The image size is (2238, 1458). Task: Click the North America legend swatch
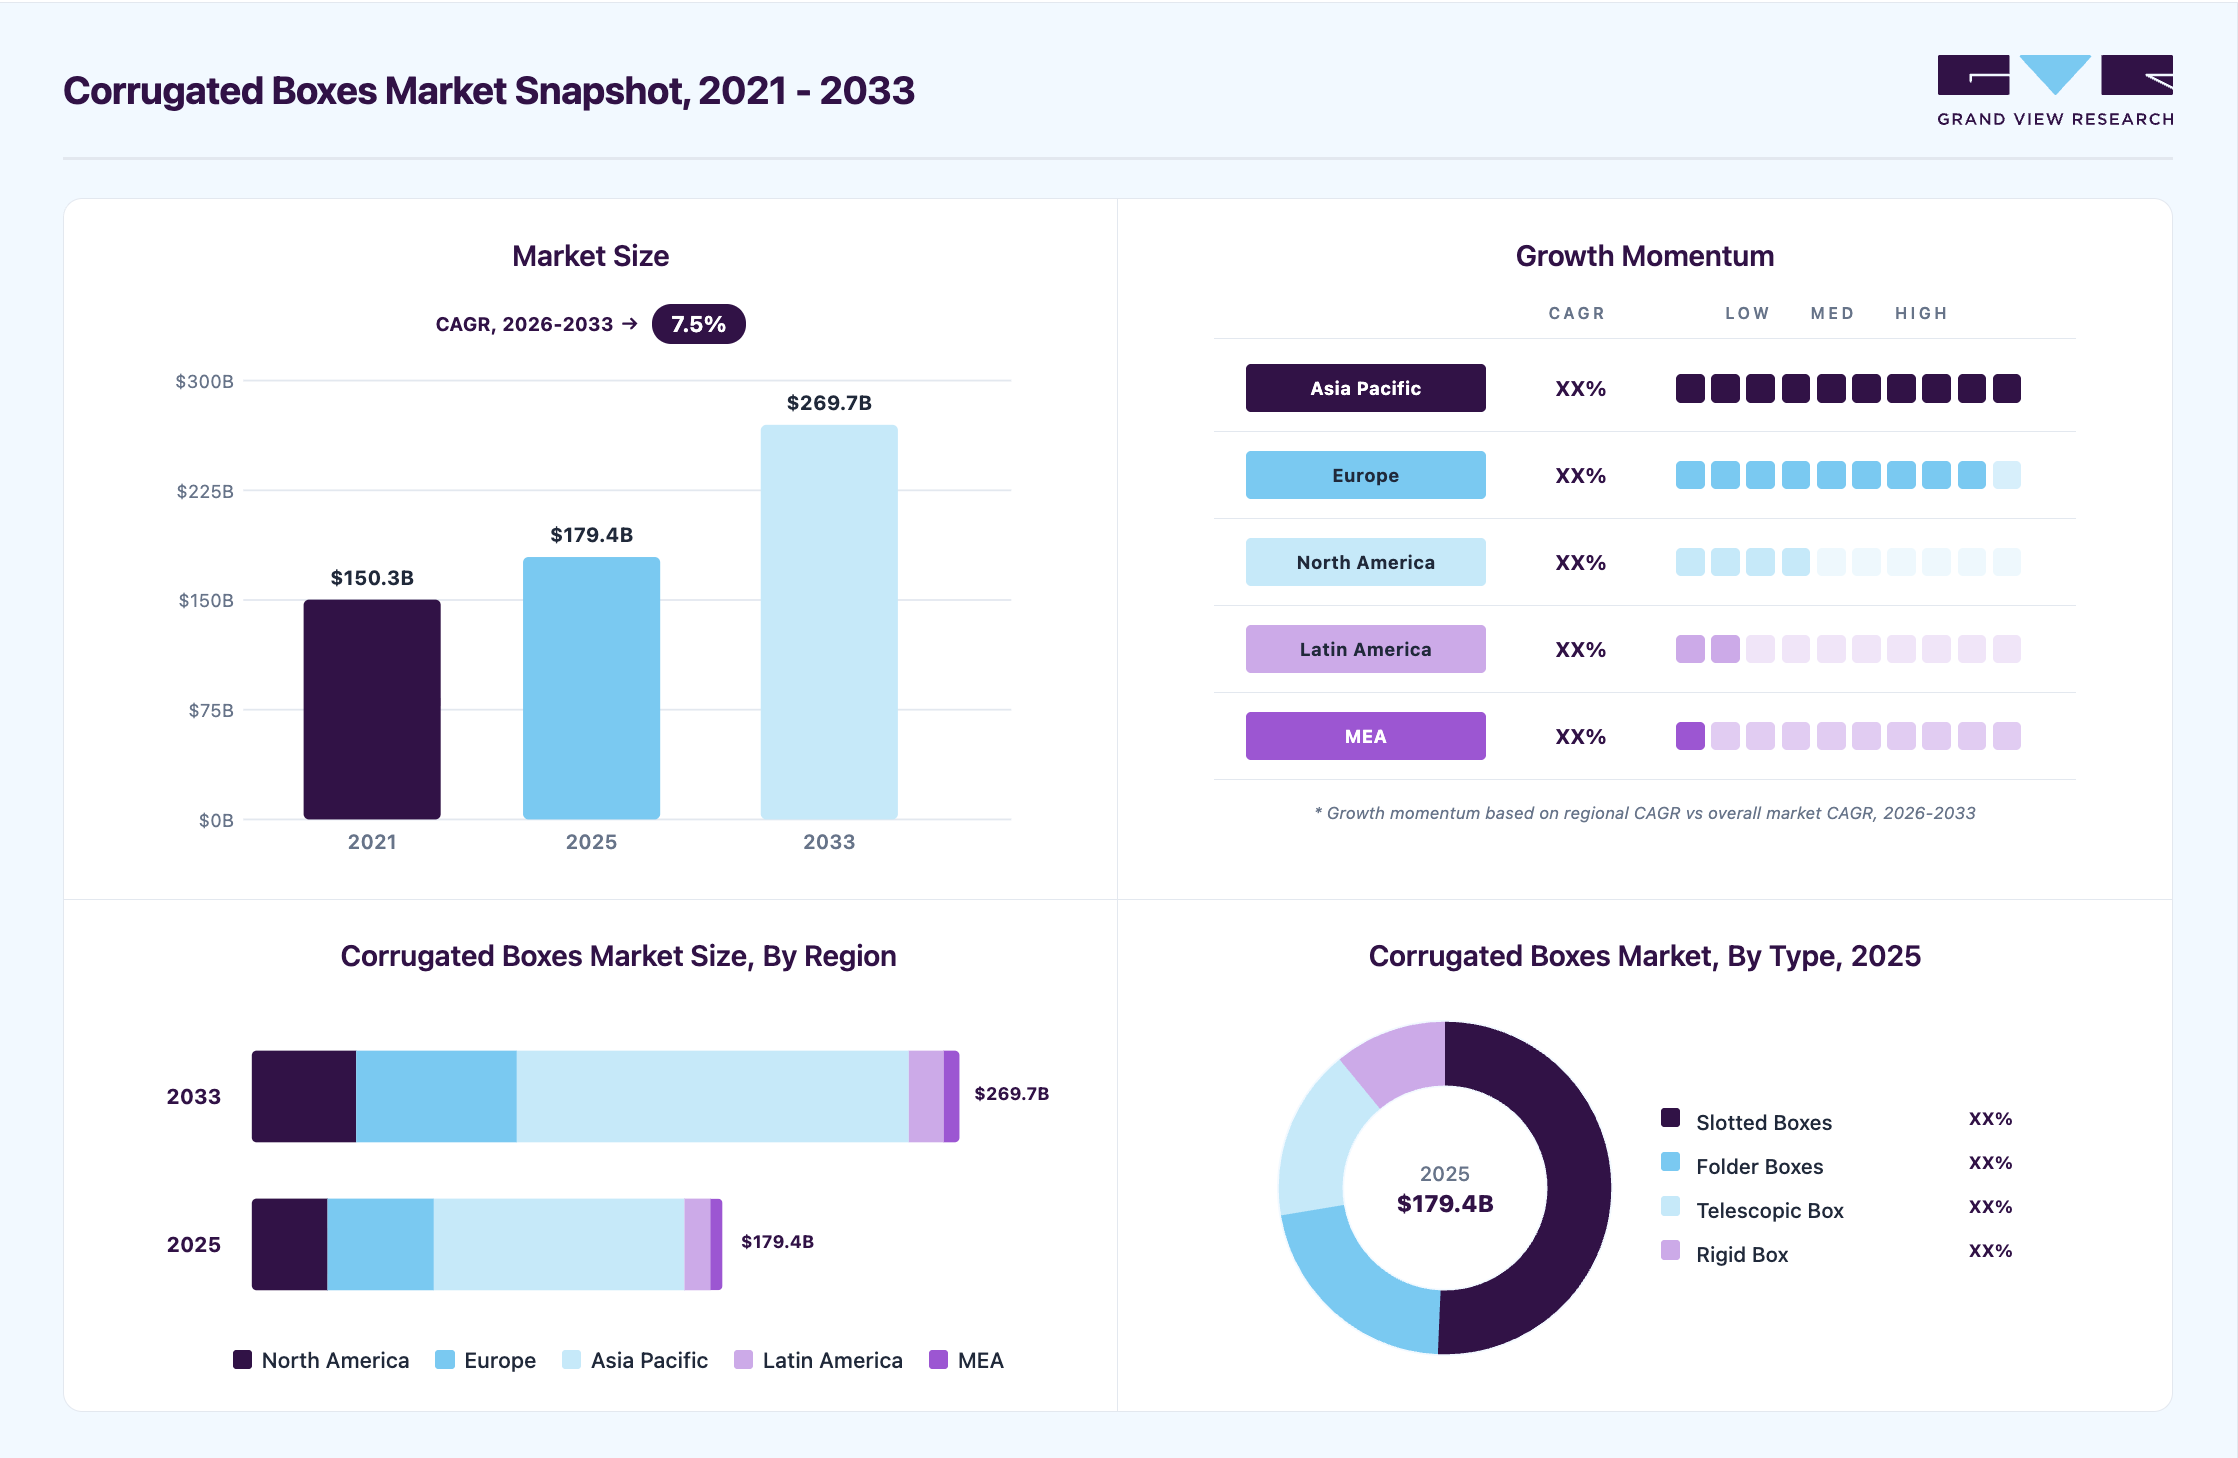(242, 1359)
